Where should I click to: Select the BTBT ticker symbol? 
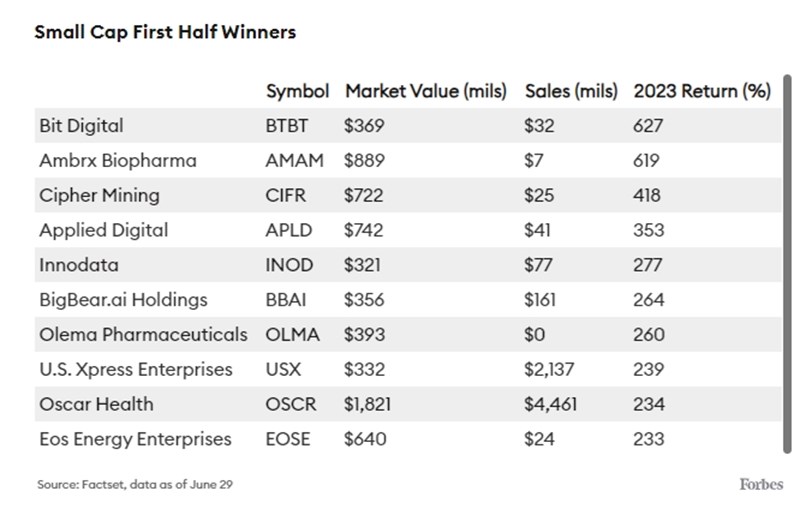click(x=289, y=126)
